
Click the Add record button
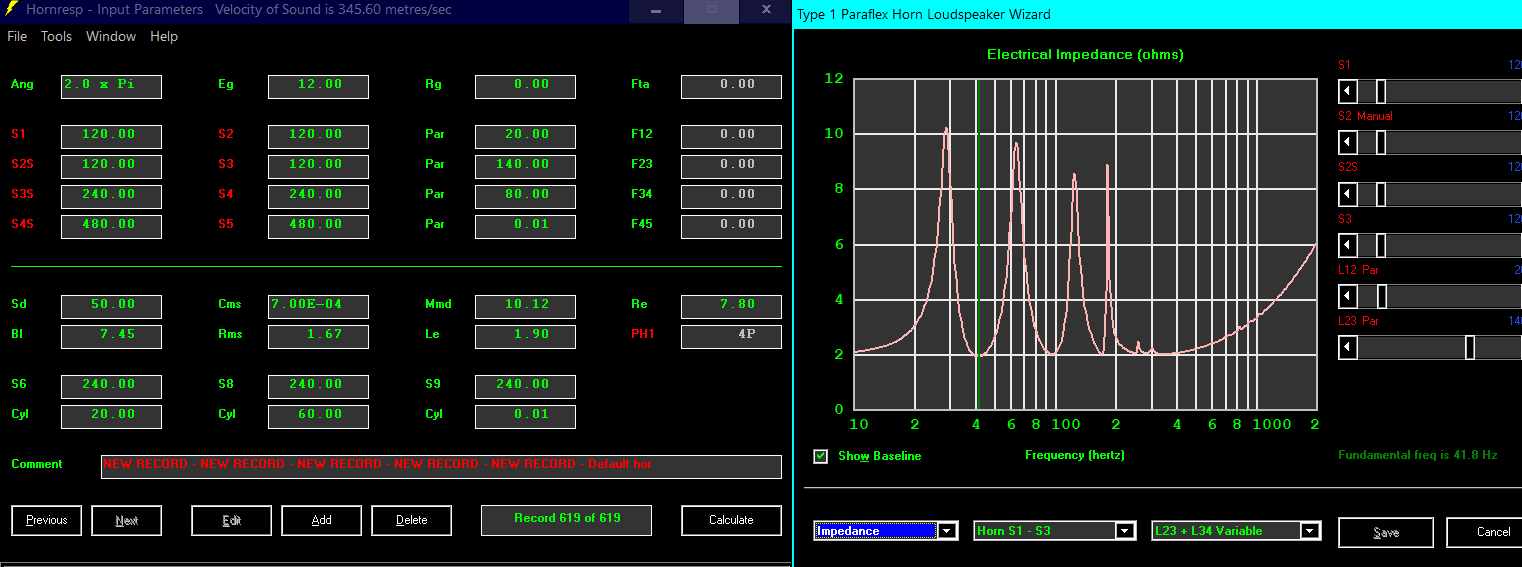[x=321, y=520]
